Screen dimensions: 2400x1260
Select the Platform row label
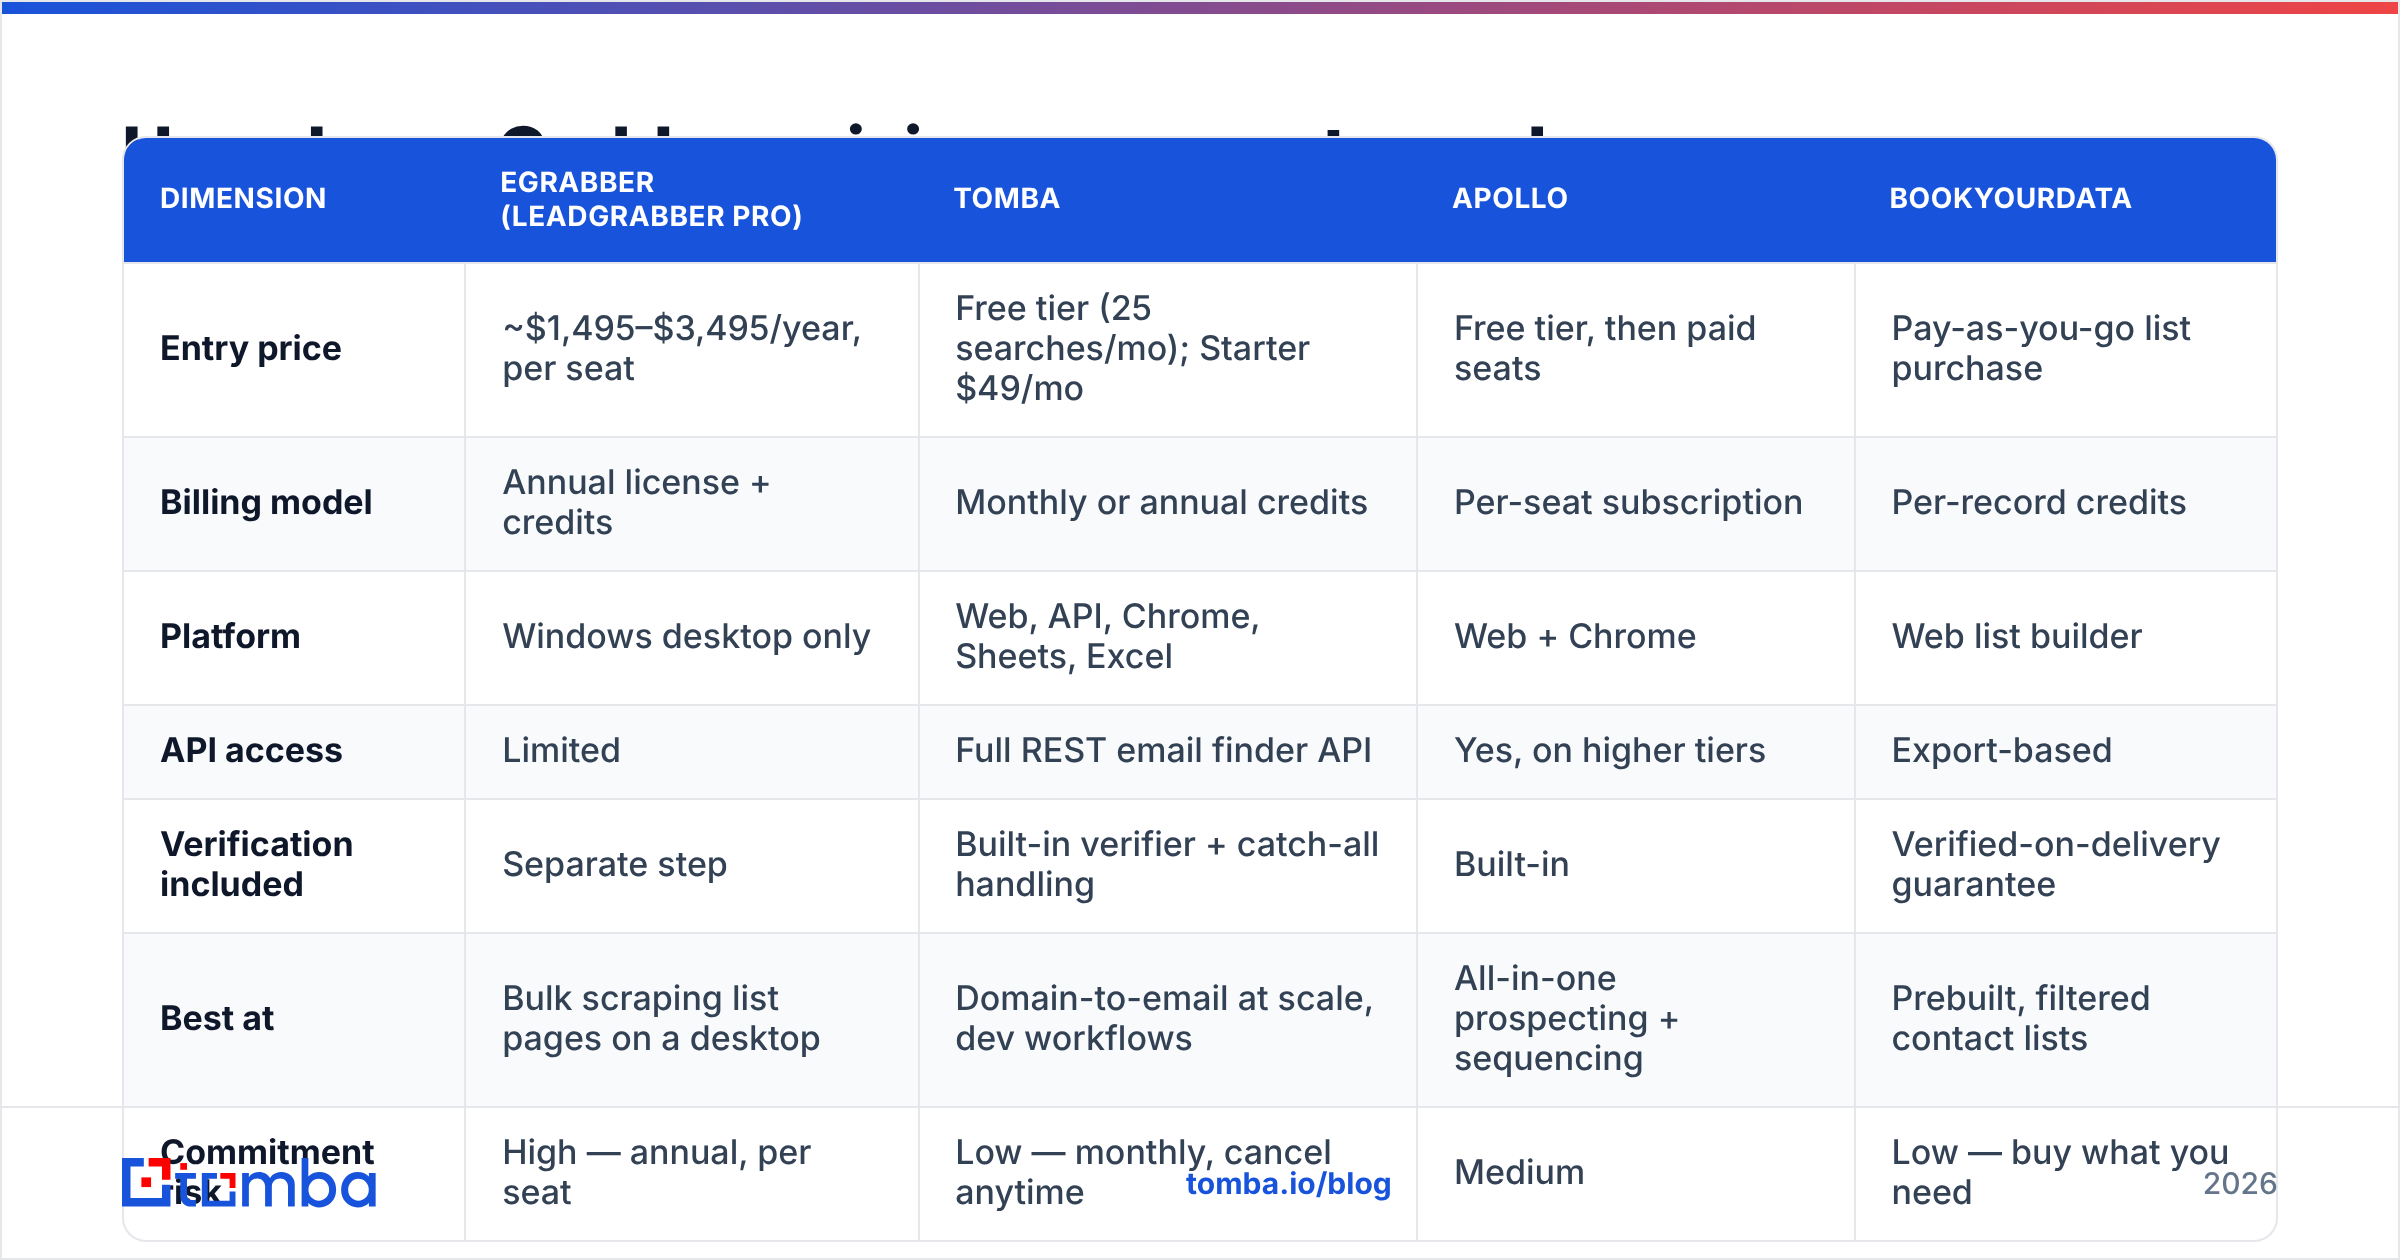[230, 636]
